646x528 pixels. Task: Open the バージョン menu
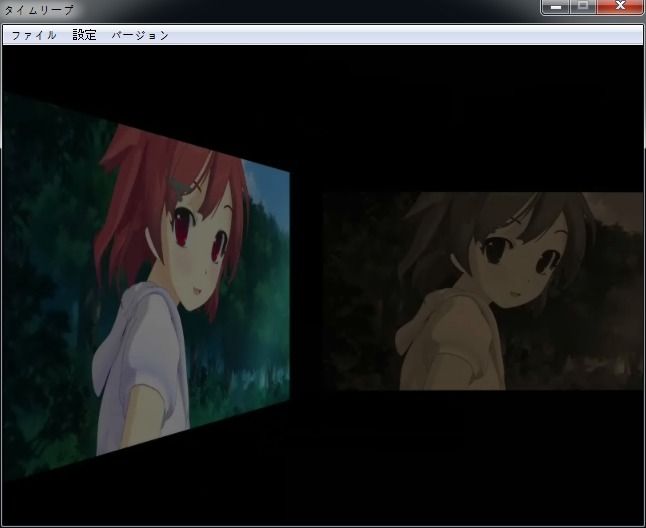pyautogui.click(x=140, y=35)
